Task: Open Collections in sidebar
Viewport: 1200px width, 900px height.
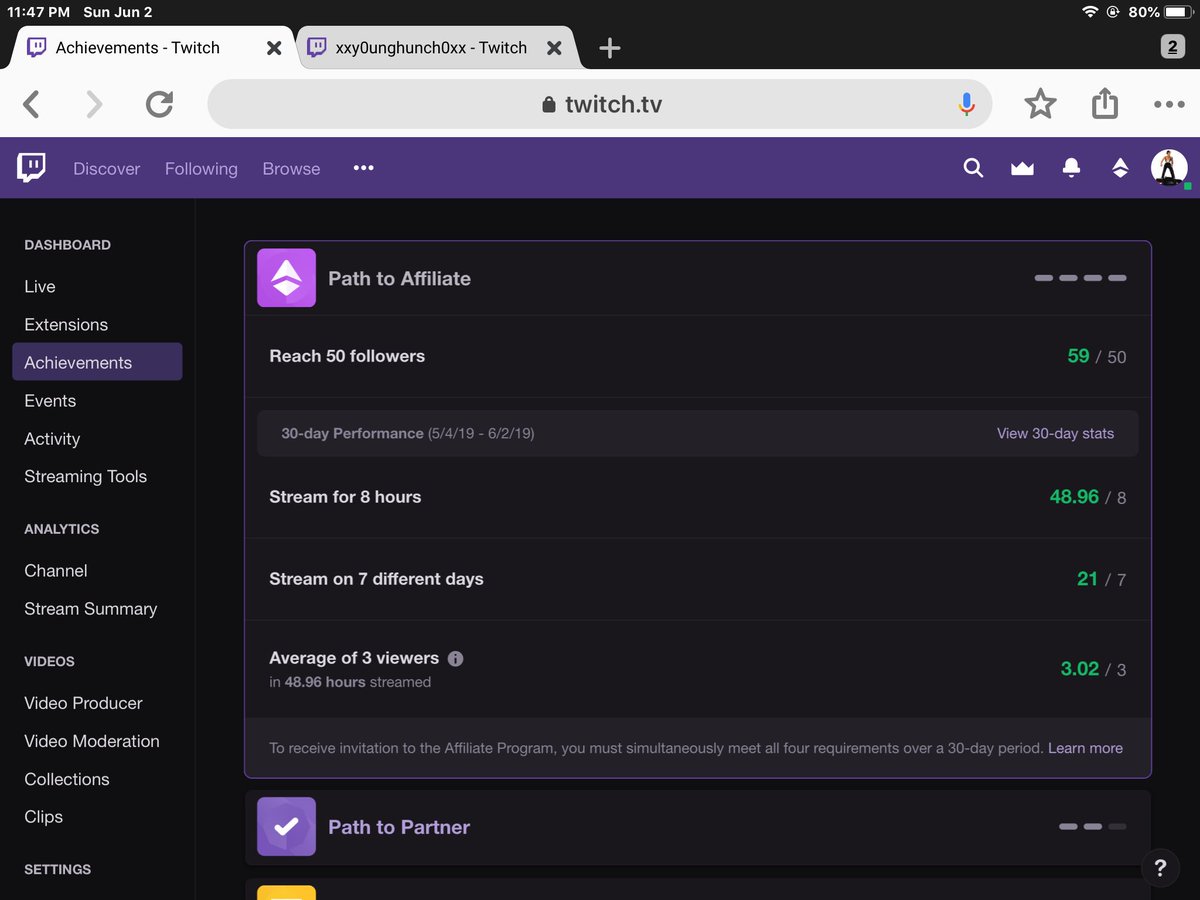Action: pos(67,778)
